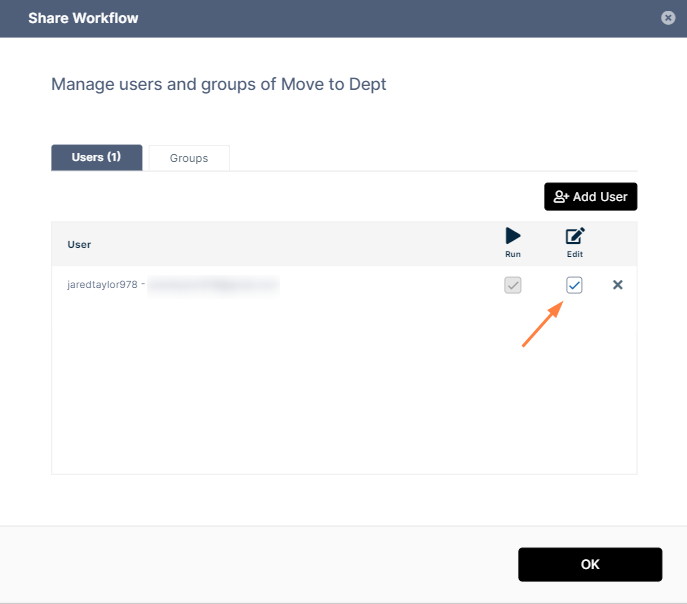Click the Run column label text

click(x=513, y=255)
